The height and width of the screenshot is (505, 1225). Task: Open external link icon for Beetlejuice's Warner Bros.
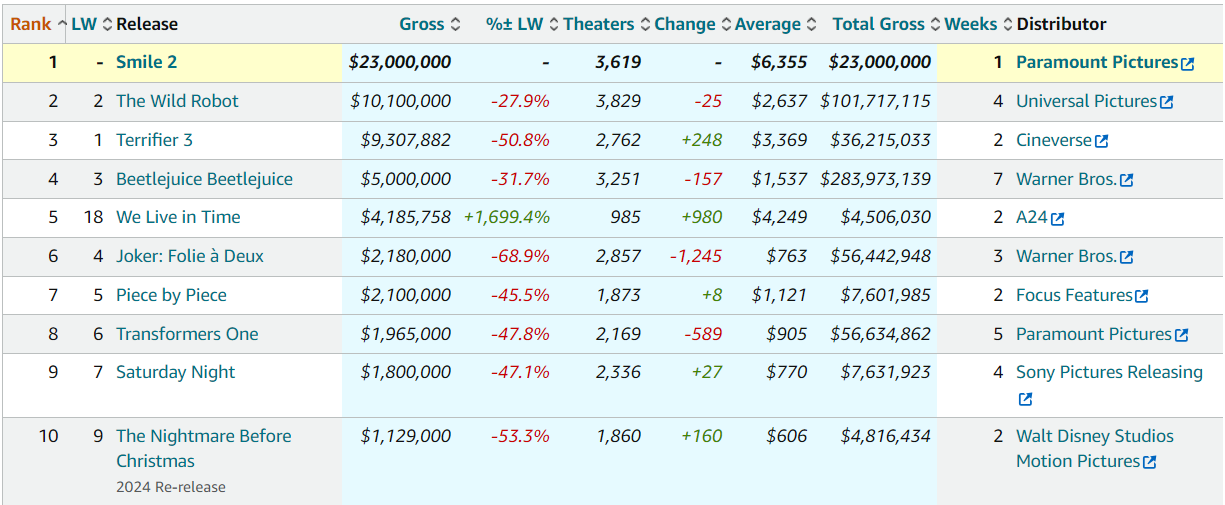pyautogui.click(x=1127, y=181)
